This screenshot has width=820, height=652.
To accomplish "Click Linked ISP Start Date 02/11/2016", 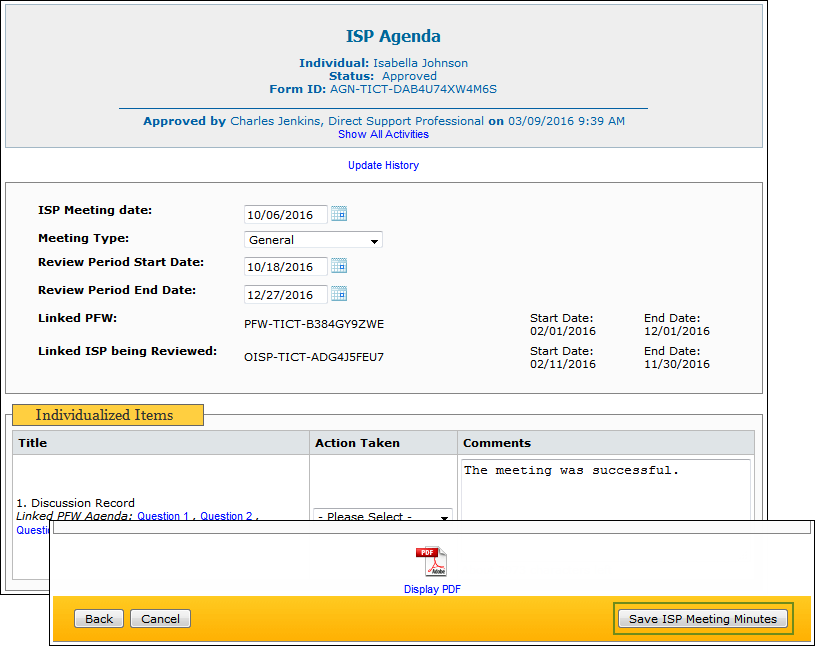I will [x=563, y=364].
